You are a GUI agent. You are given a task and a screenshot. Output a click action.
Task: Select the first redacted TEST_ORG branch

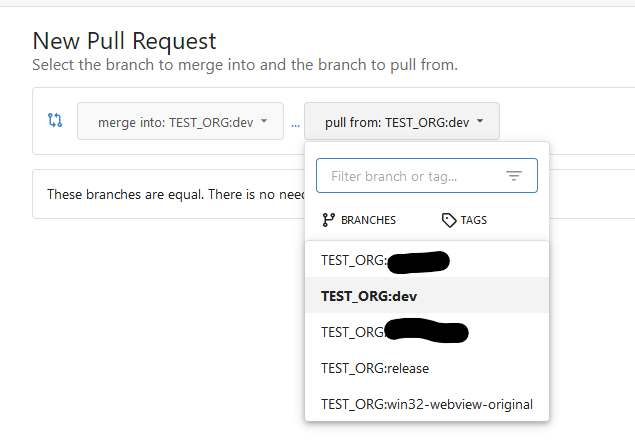click(385, 260)
